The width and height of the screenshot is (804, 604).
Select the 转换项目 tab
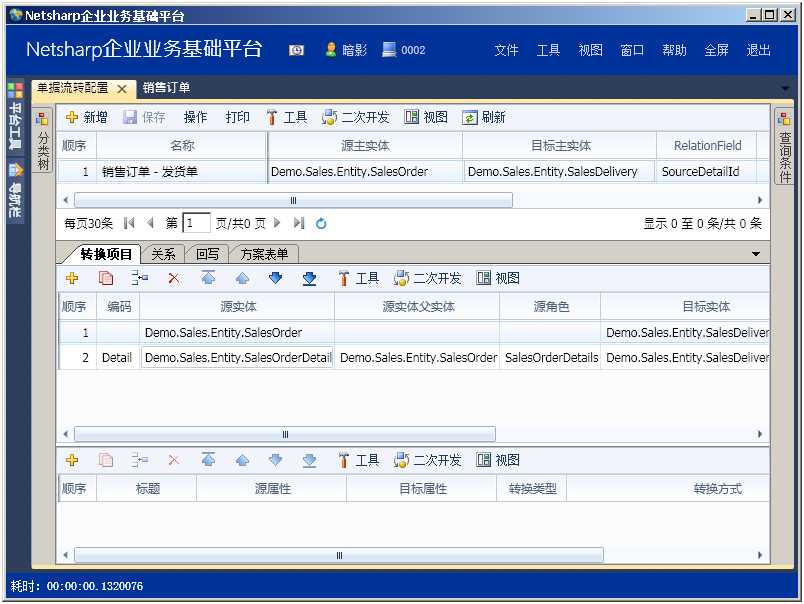106,254
